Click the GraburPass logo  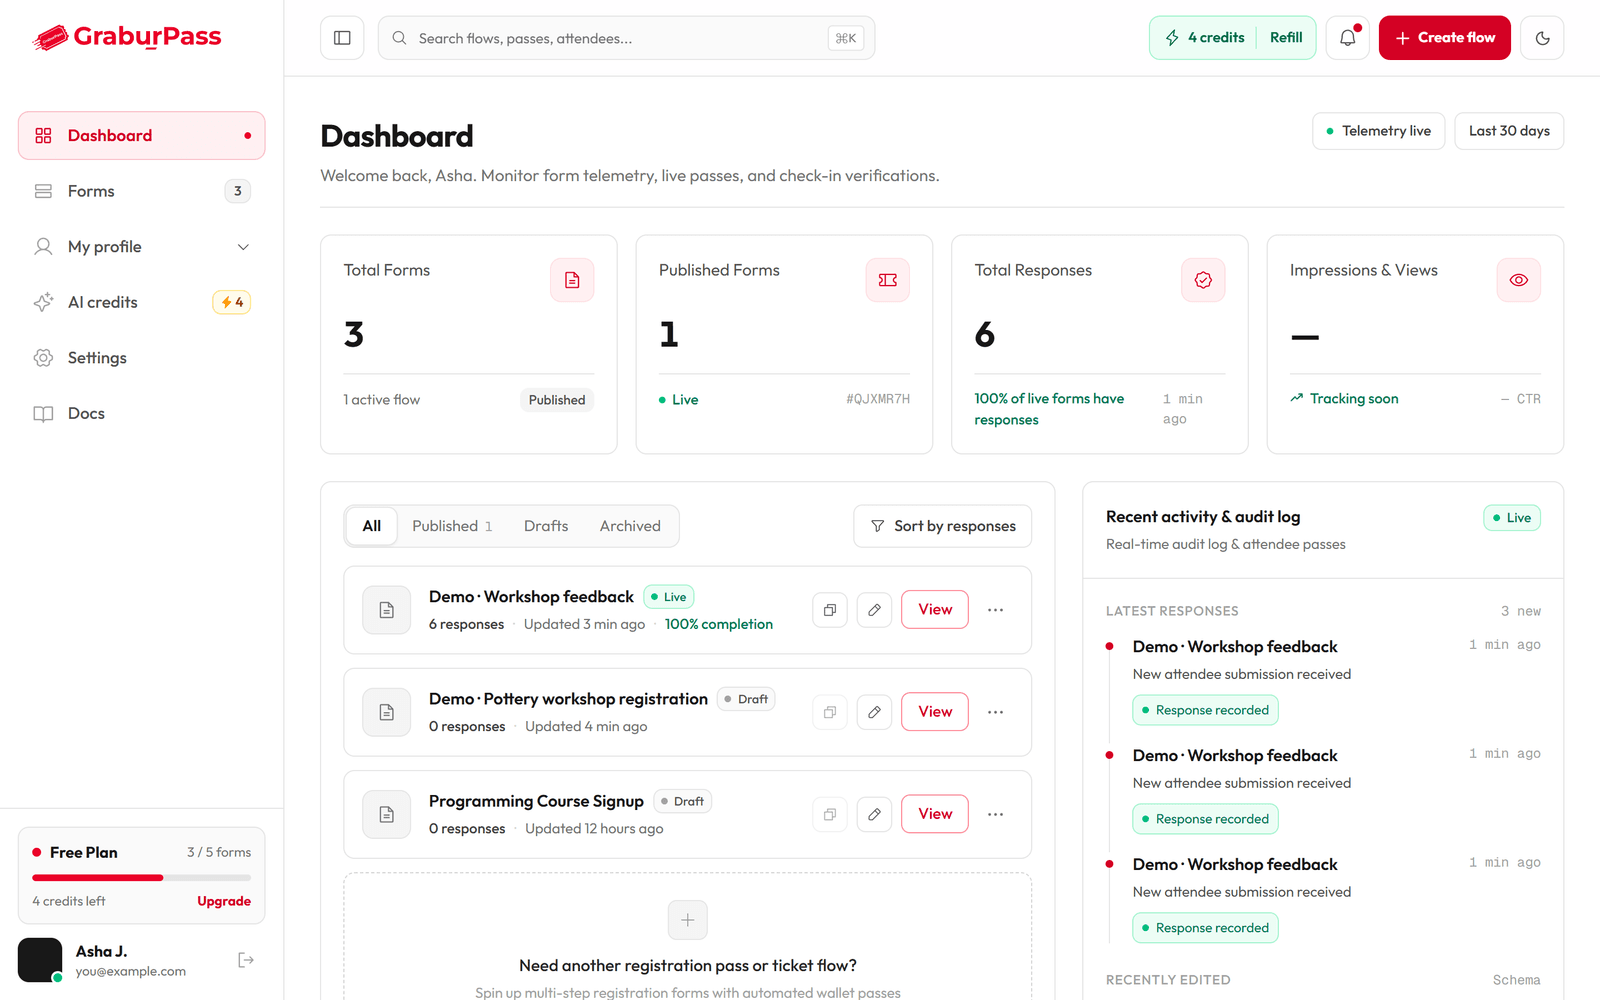coord(127,37)
